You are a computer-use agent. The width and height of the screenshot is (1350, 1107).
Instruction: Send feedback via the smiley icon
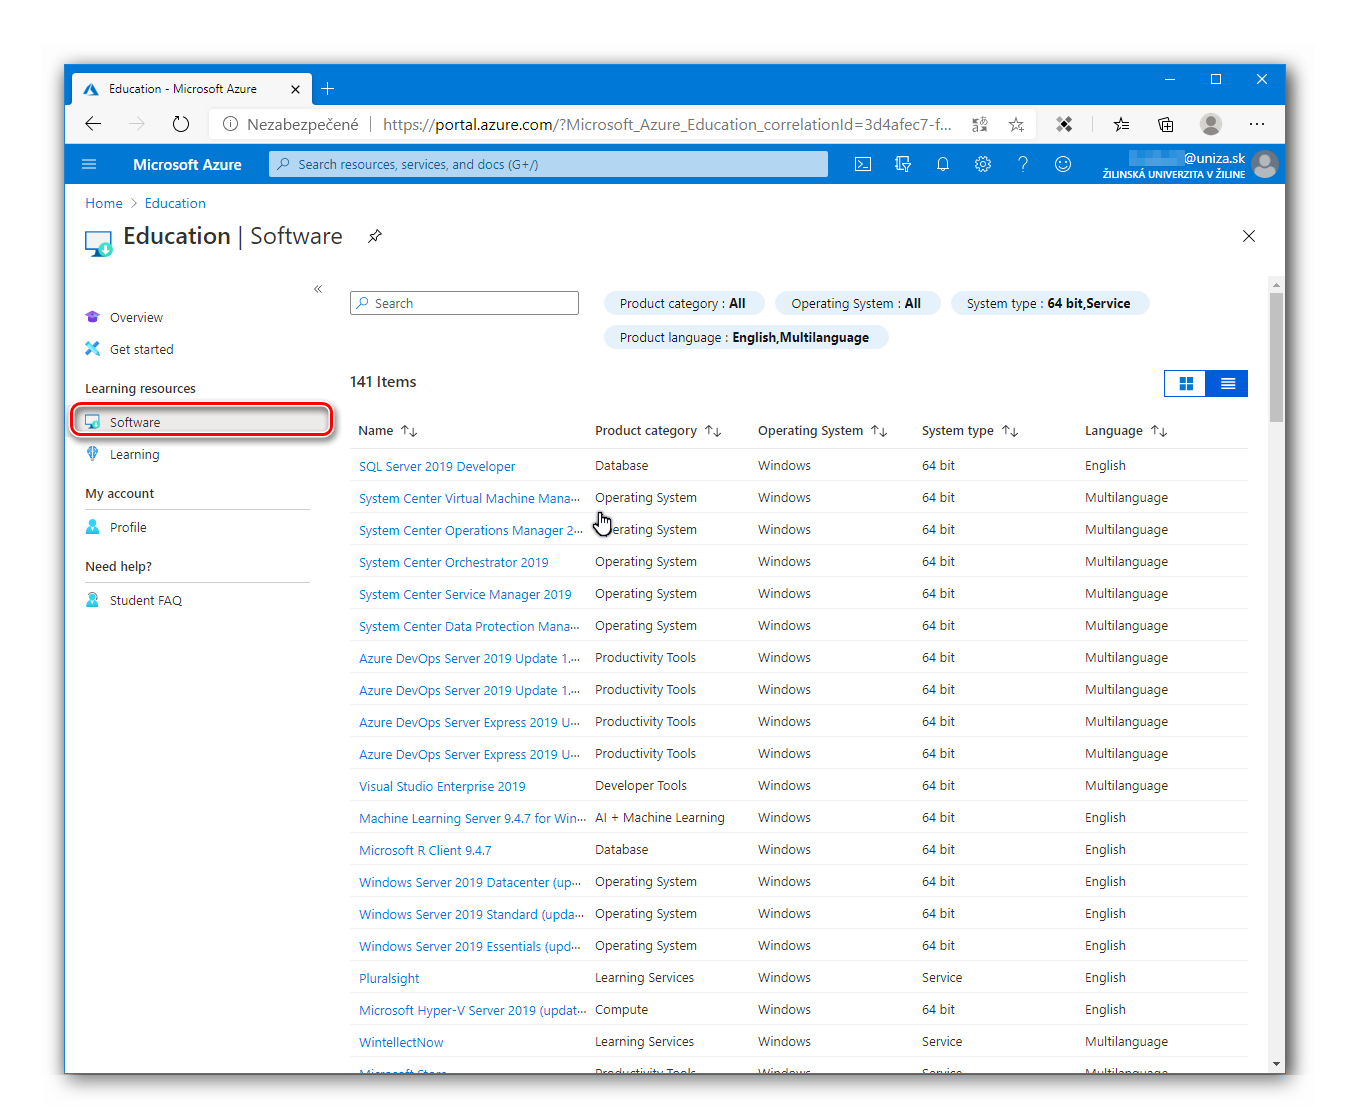[1062, 164]
